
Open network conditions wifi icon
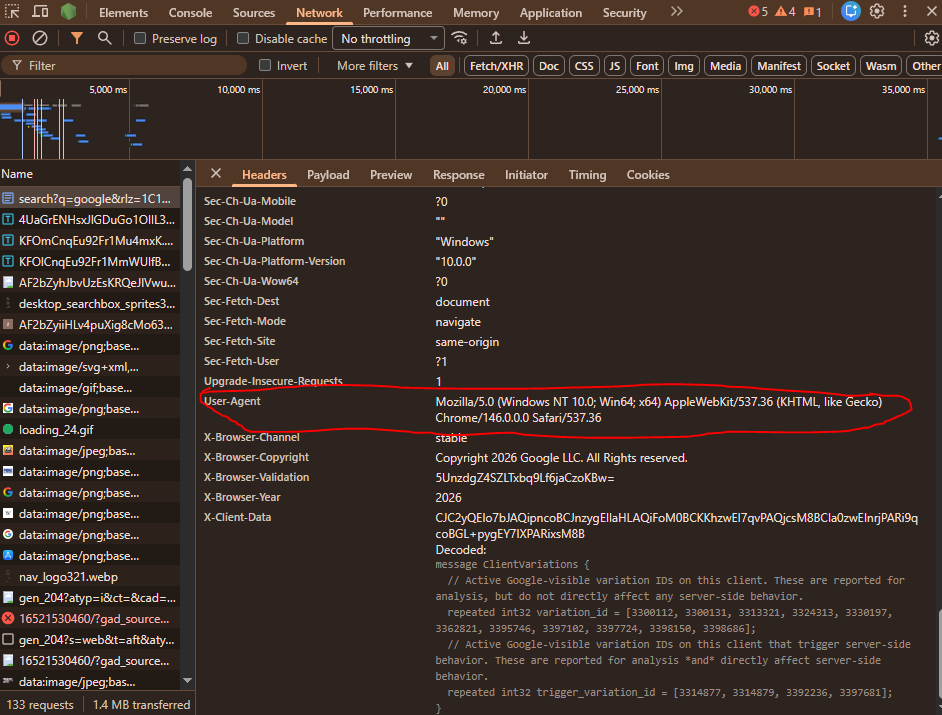(460, 38)
